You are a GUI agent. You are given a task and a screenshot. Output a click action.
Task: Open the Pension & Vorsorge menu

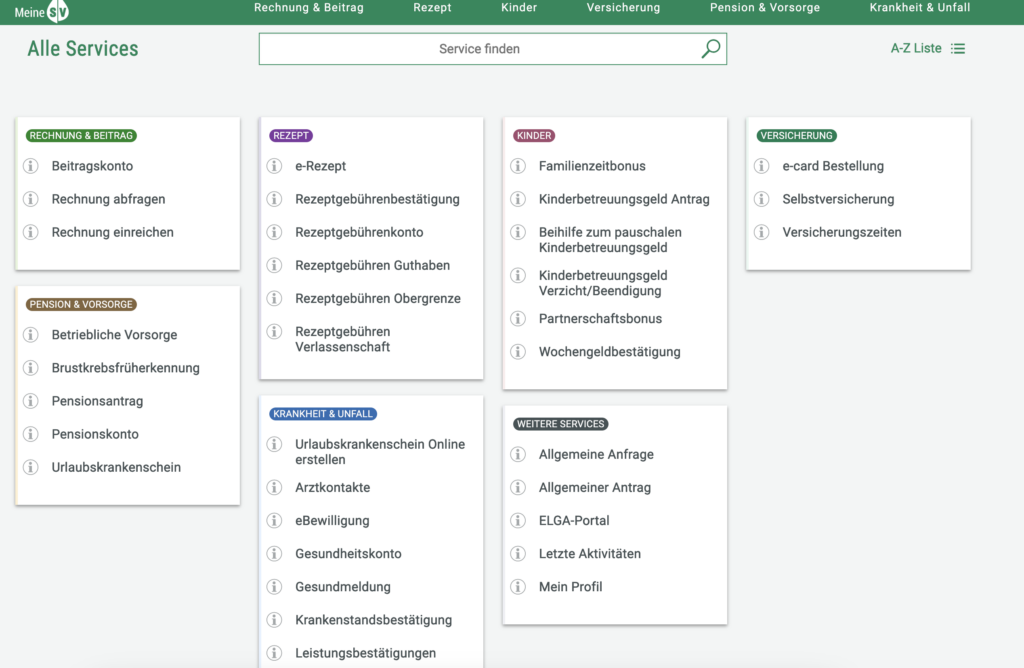click(x=765, y=8)
